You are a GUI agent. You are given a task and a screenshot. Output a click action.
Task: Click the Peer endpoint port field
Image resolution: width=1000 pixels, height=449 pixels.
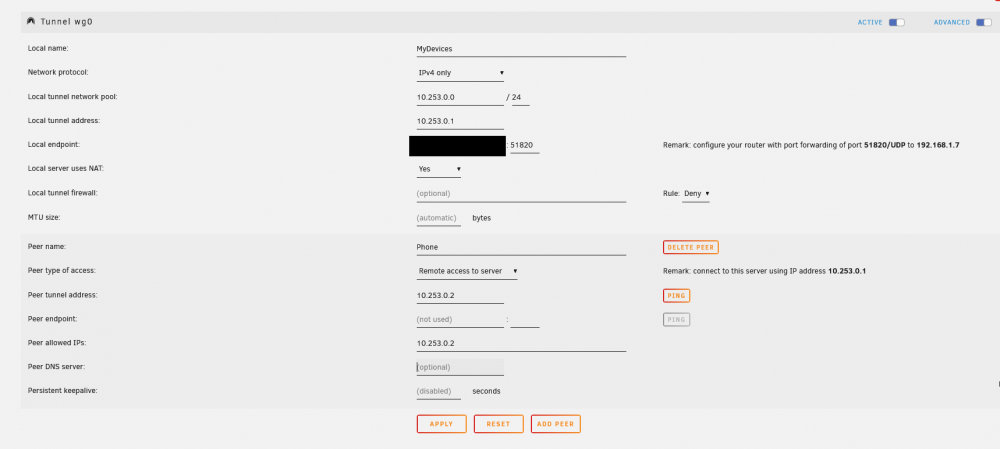point(525,320)
